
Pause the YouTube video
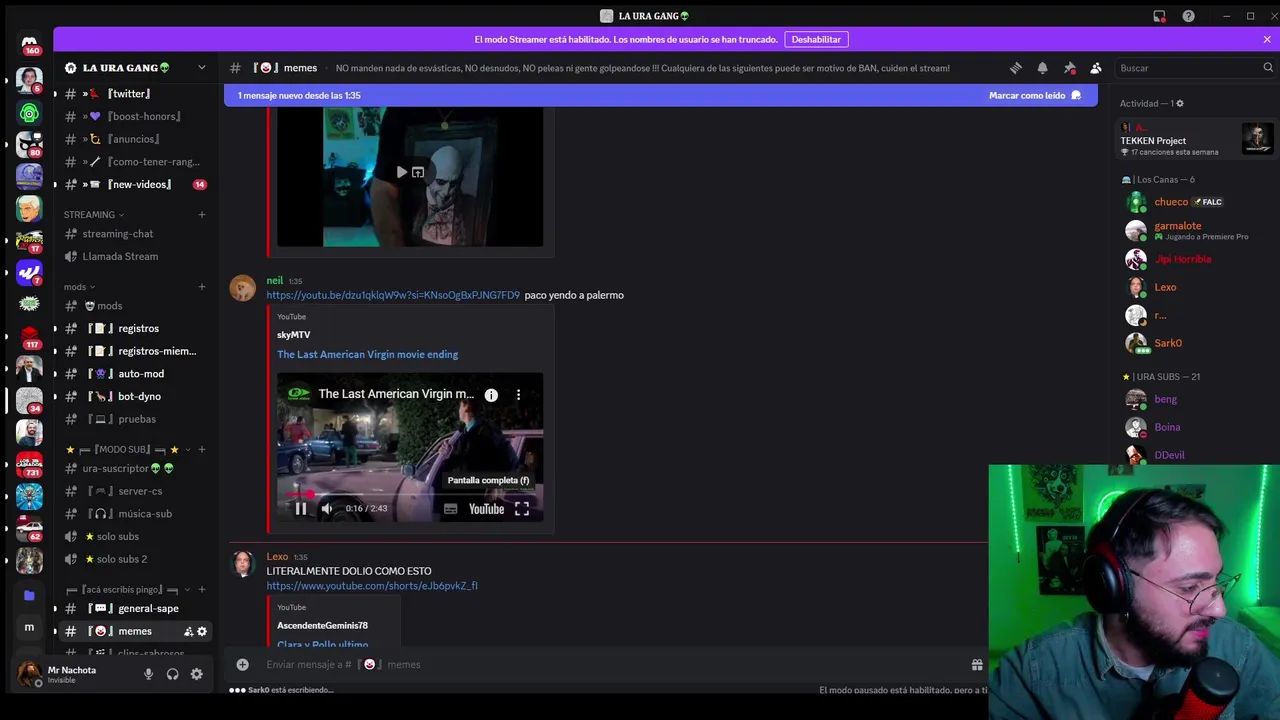pos(300,508)
